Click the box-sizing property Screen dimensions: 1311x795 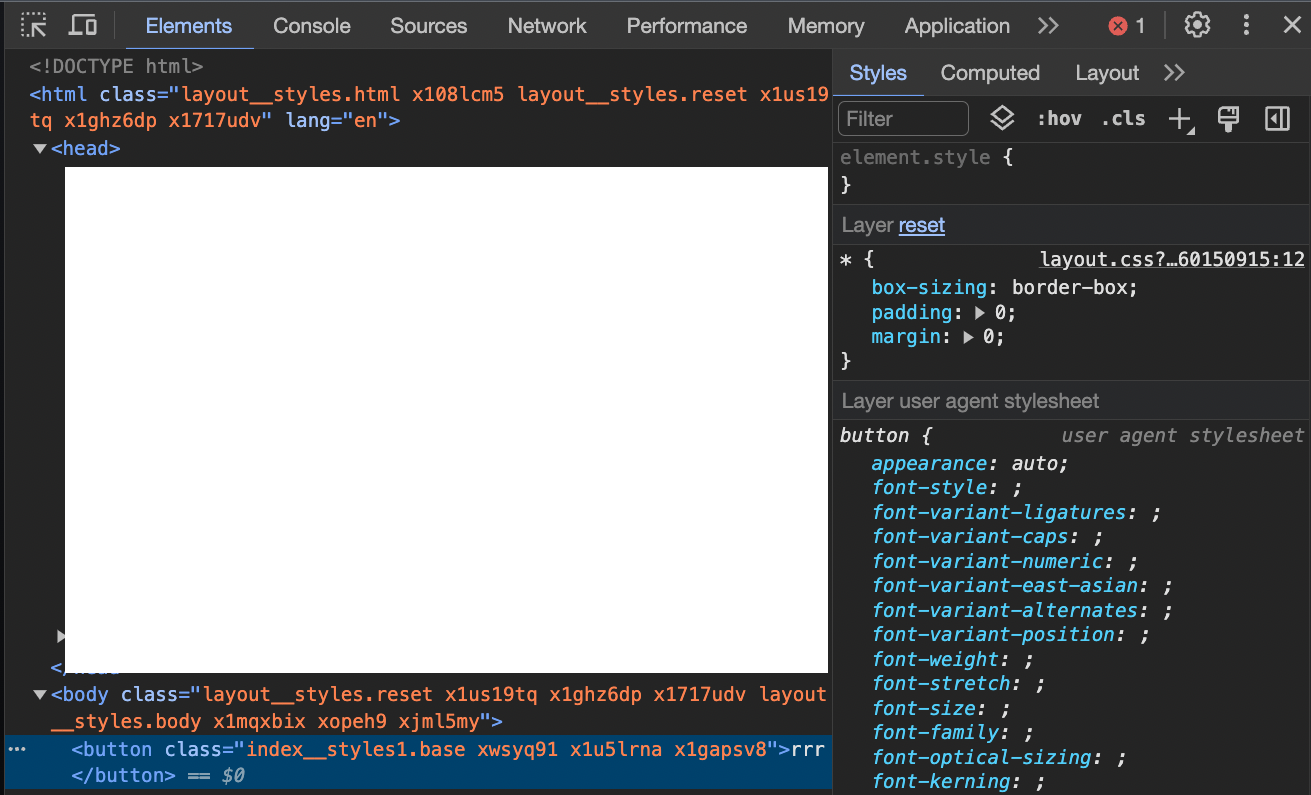(930, 288)
